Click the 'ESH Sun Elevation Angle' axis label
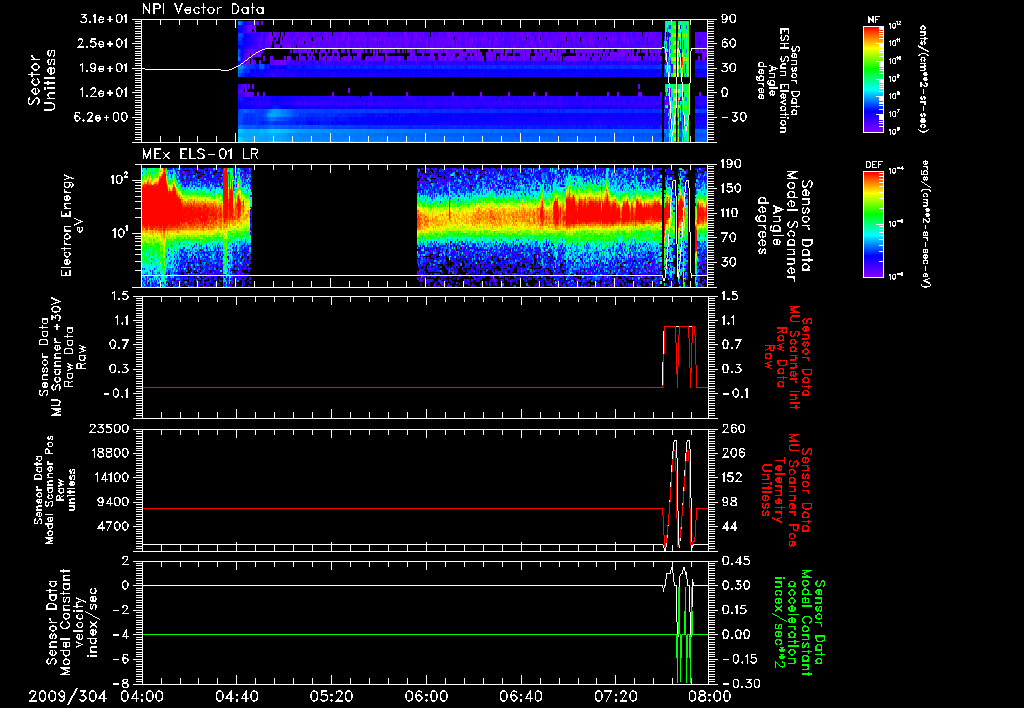The image size is (1024, 708). (x=780, y=80)
